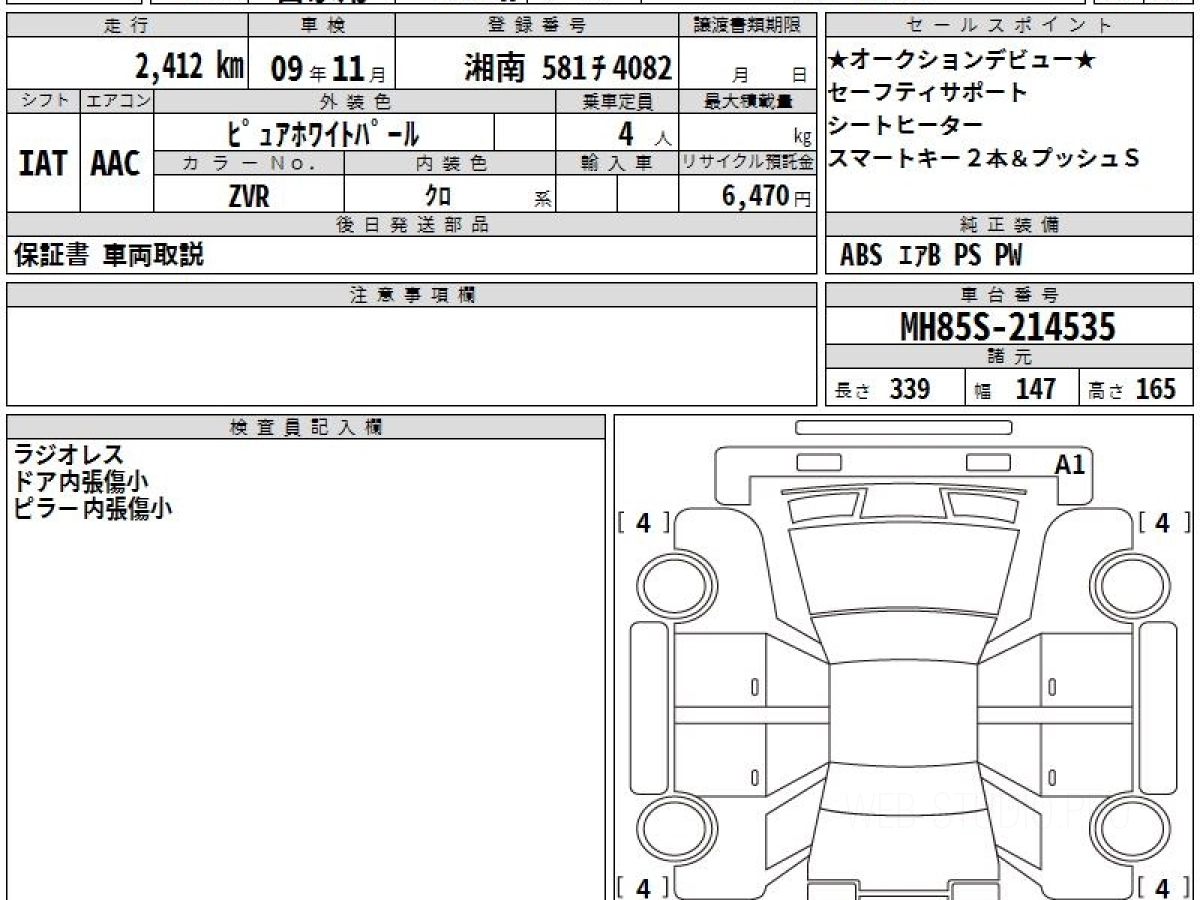Click the shift value IAT
Screen dimensions: 1200x900
[x=43, y=163]
